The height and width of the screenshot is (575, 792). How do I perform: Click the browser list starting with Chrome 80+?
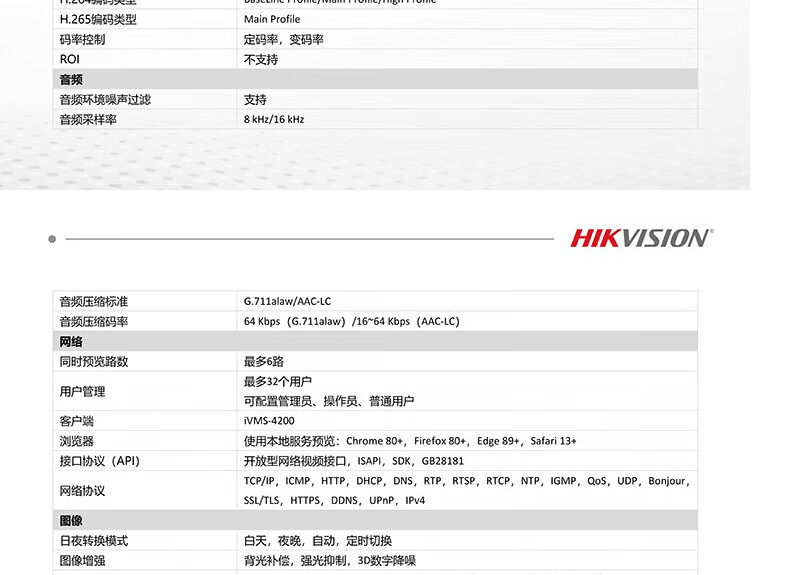tap(410, 441)
